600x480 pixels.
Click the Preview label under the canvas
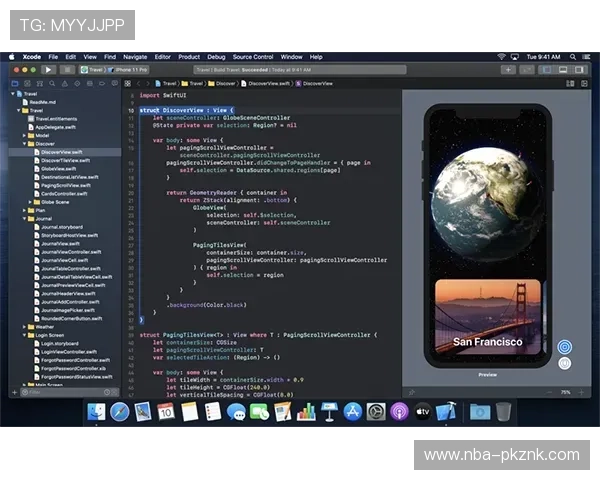(x=487, y=374)
